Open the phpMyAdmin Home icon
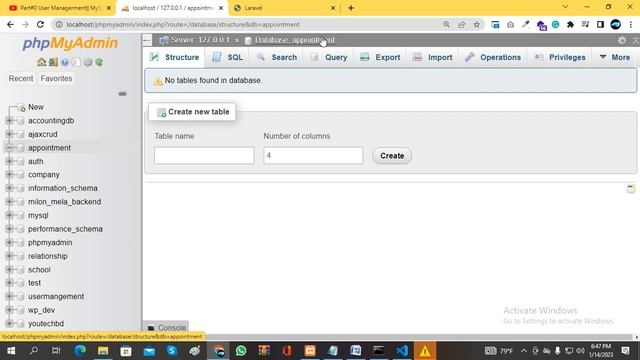 (x=41, y=62)
